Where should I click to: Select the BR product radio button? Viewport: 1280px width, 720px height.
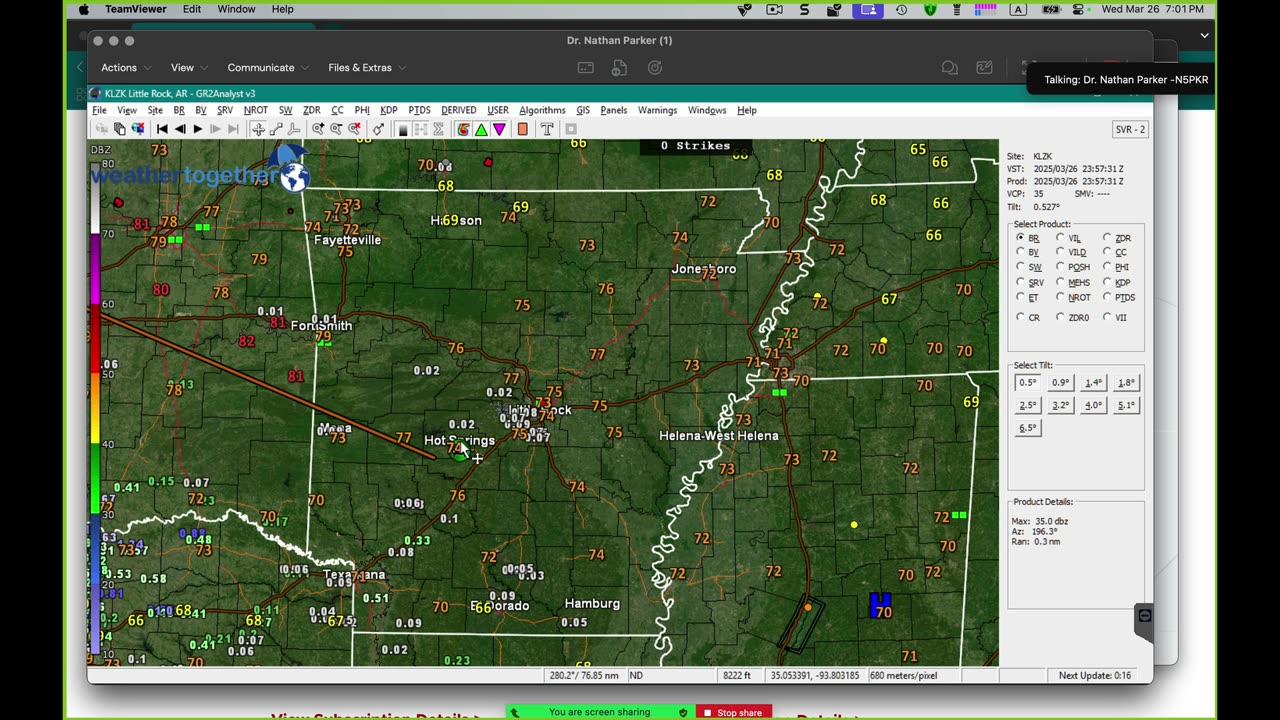[1020, 238]
